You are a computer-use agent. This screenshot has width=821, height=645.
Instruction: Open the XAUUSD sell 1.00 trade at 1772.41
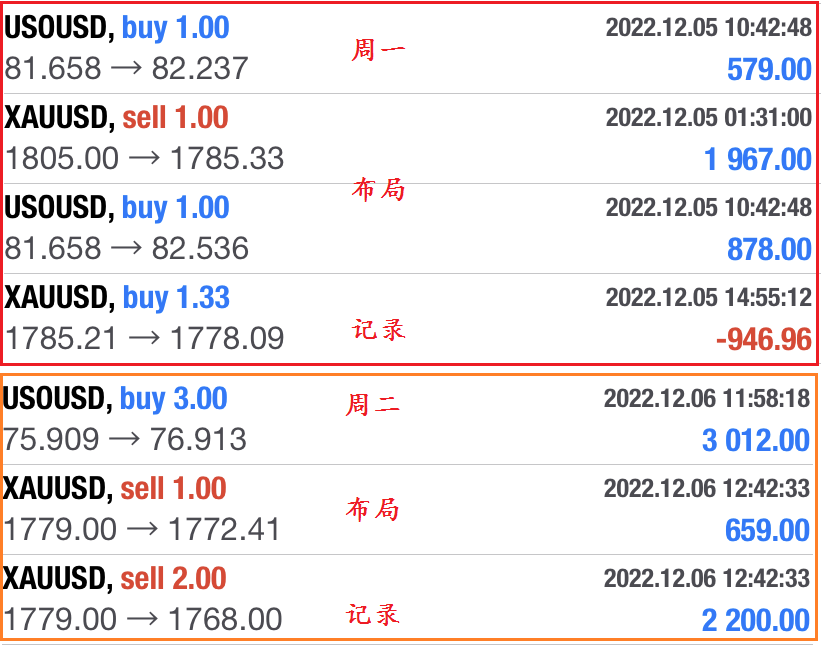point(408,510)
